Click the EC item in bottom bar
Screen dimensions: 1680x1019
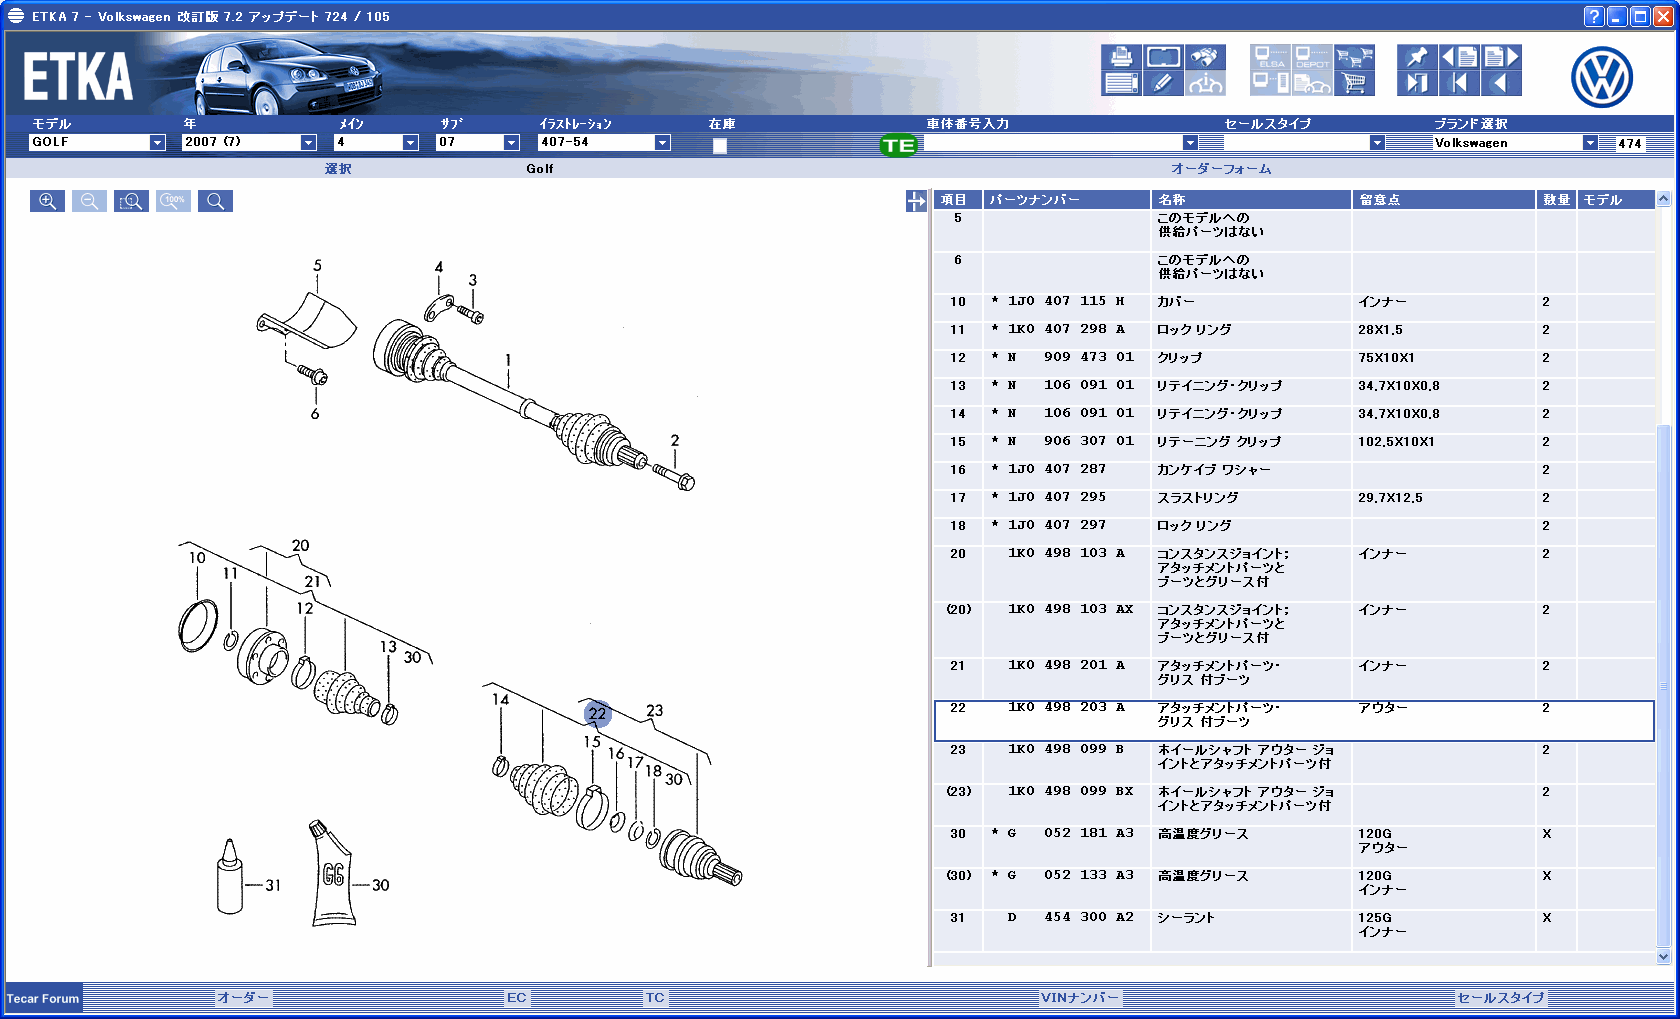[x=516, y=998]
